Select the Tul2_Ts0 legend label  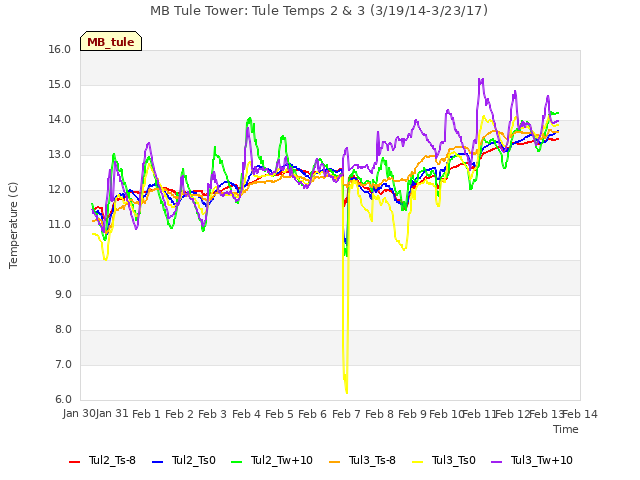click(193, 460)
